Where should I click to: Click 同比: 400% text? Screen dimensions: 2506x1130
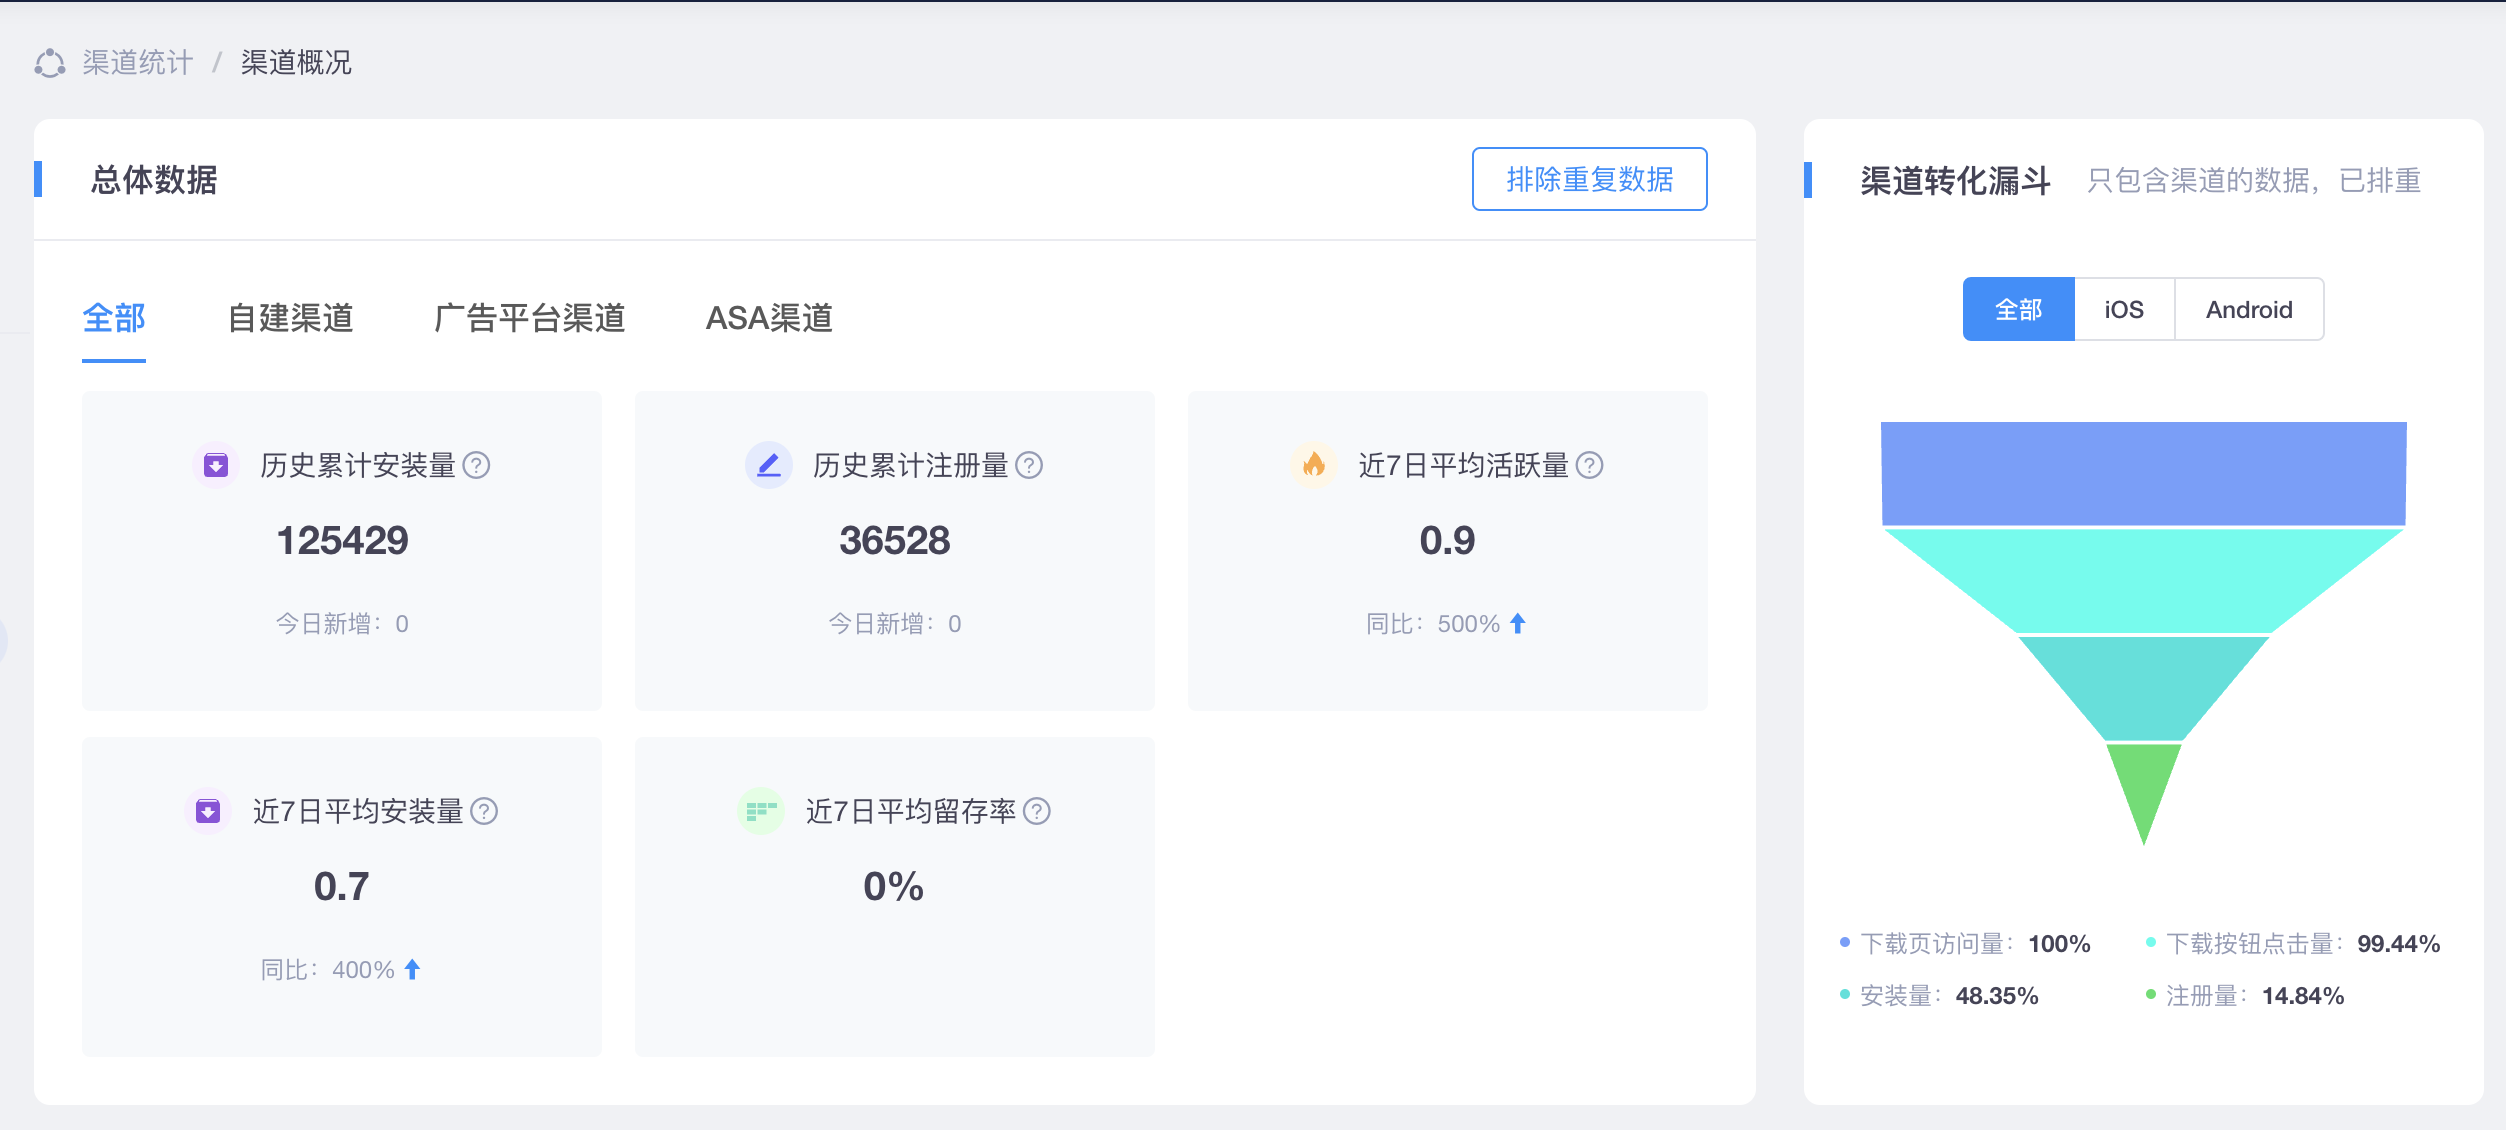(x=328, y=970)
